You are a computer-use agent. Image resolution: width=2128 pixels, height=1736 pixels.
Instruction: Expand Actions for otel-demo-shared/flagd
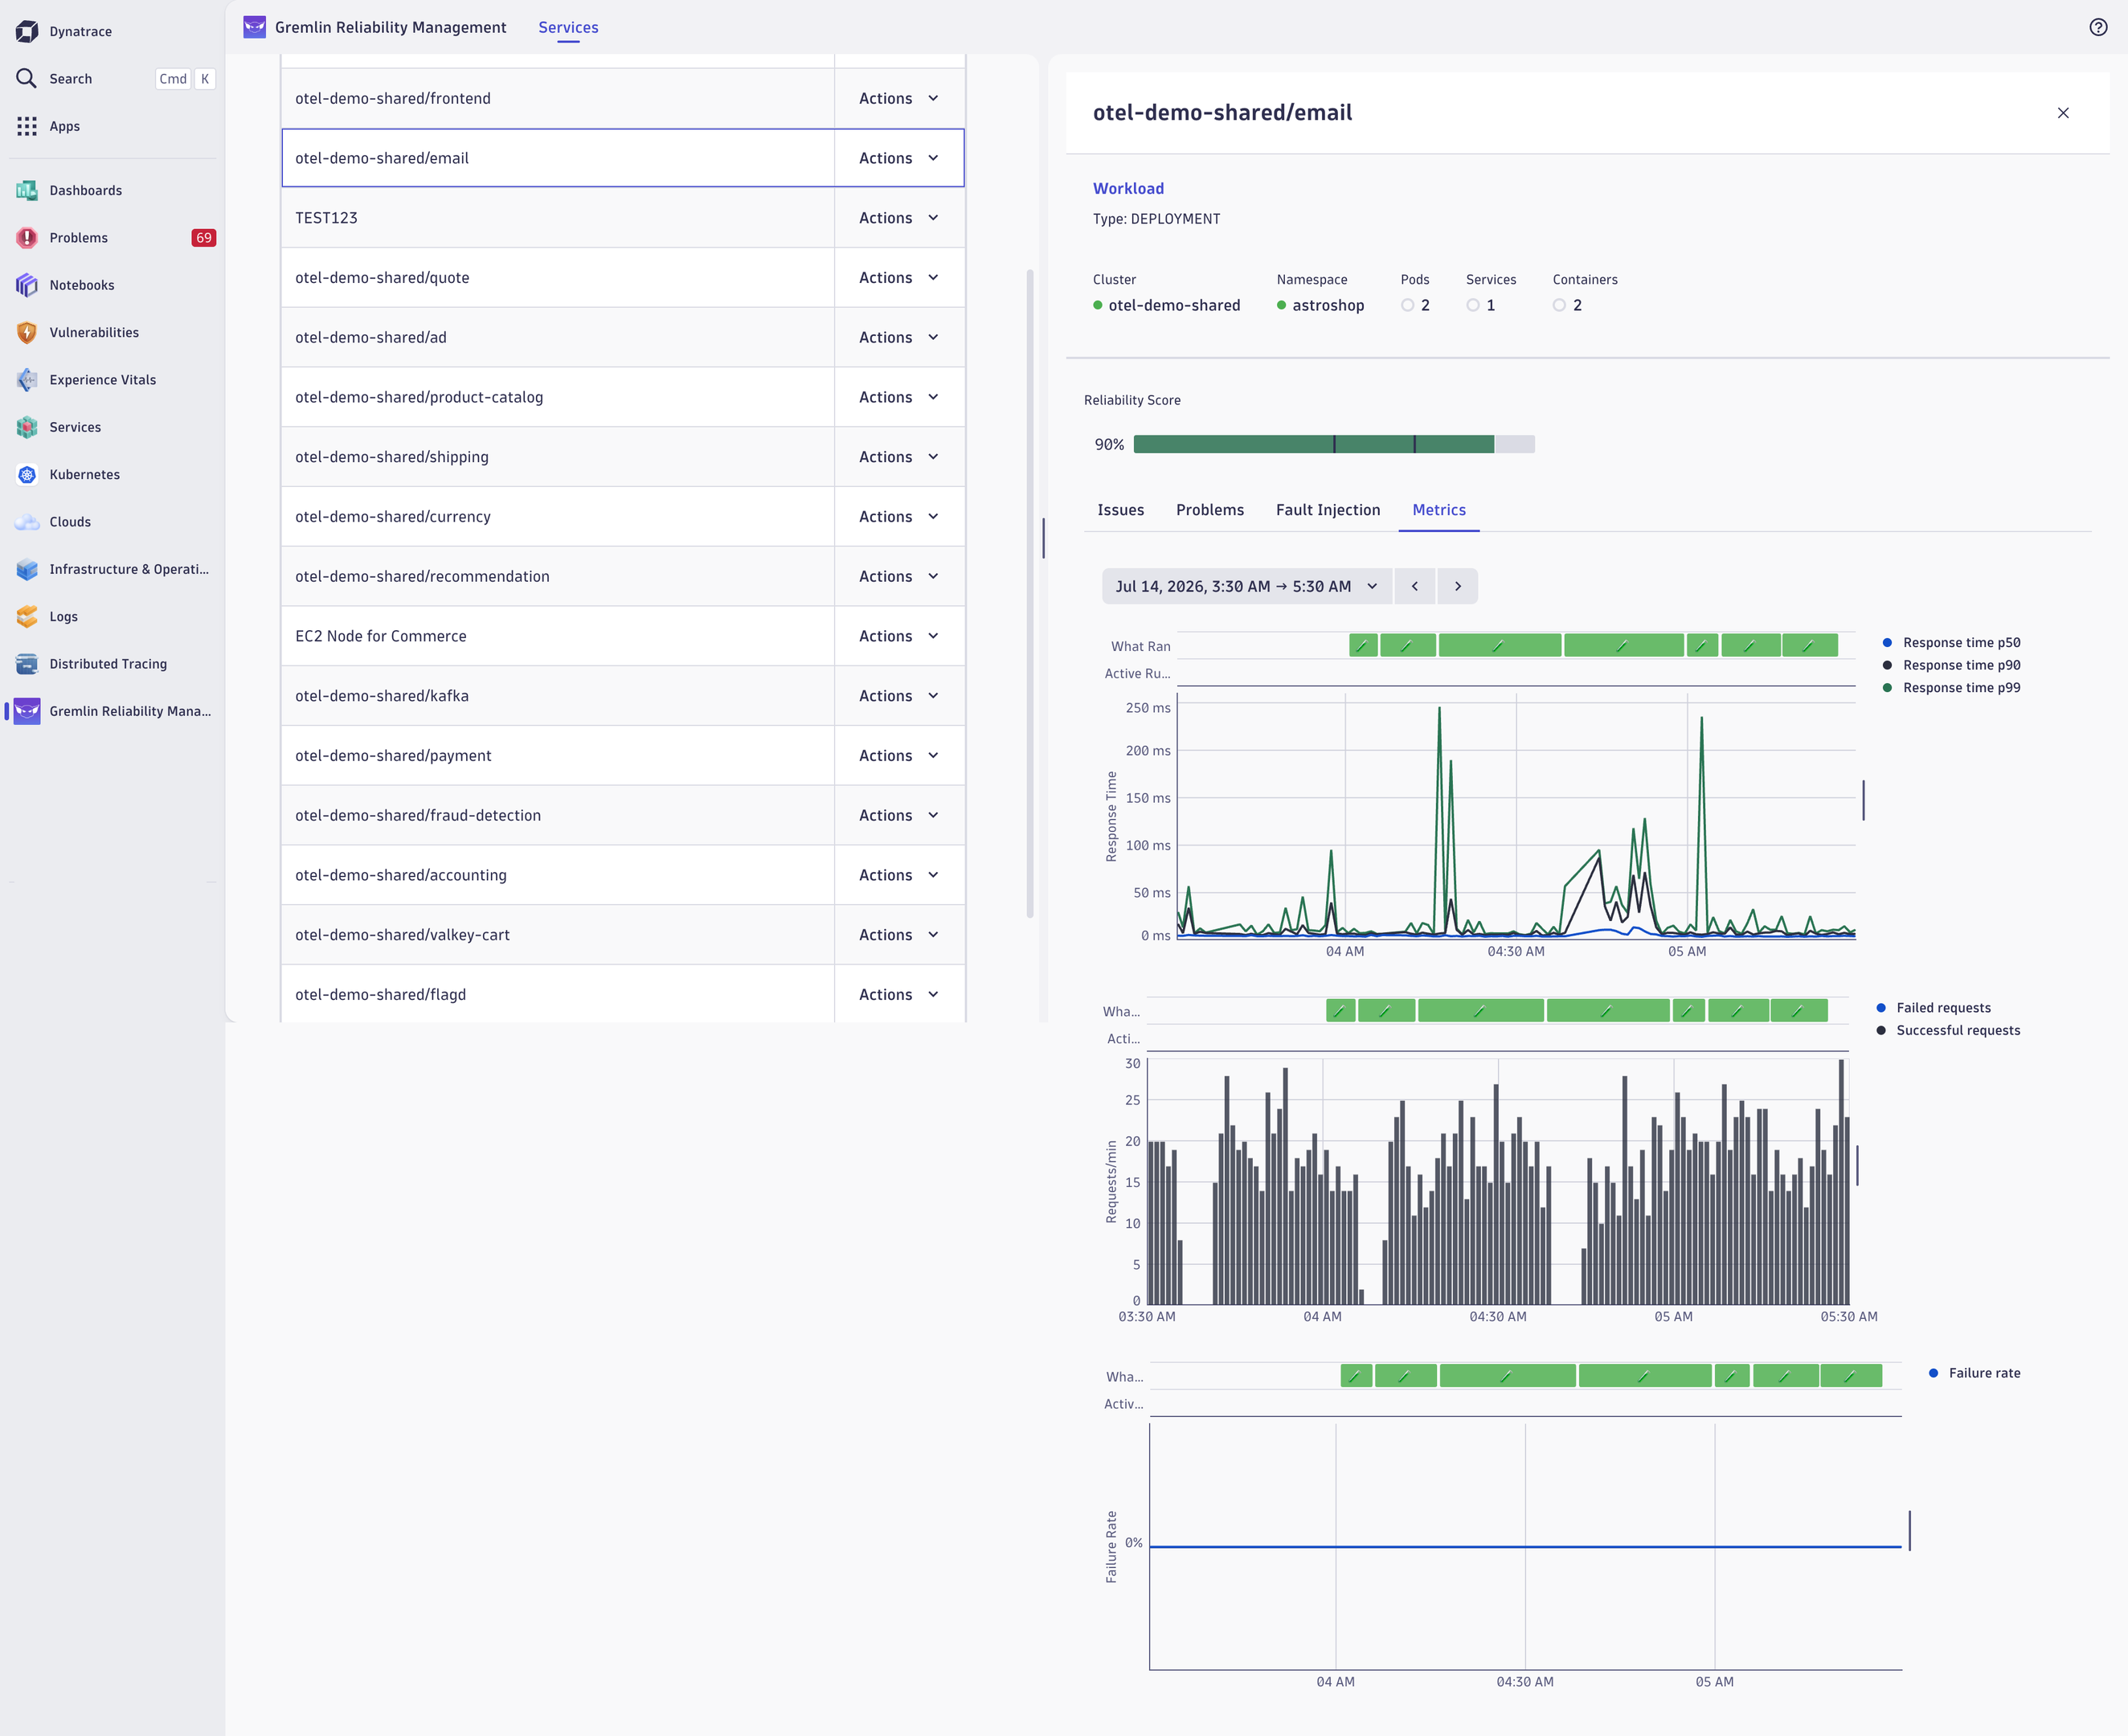(x=899, y=994)
